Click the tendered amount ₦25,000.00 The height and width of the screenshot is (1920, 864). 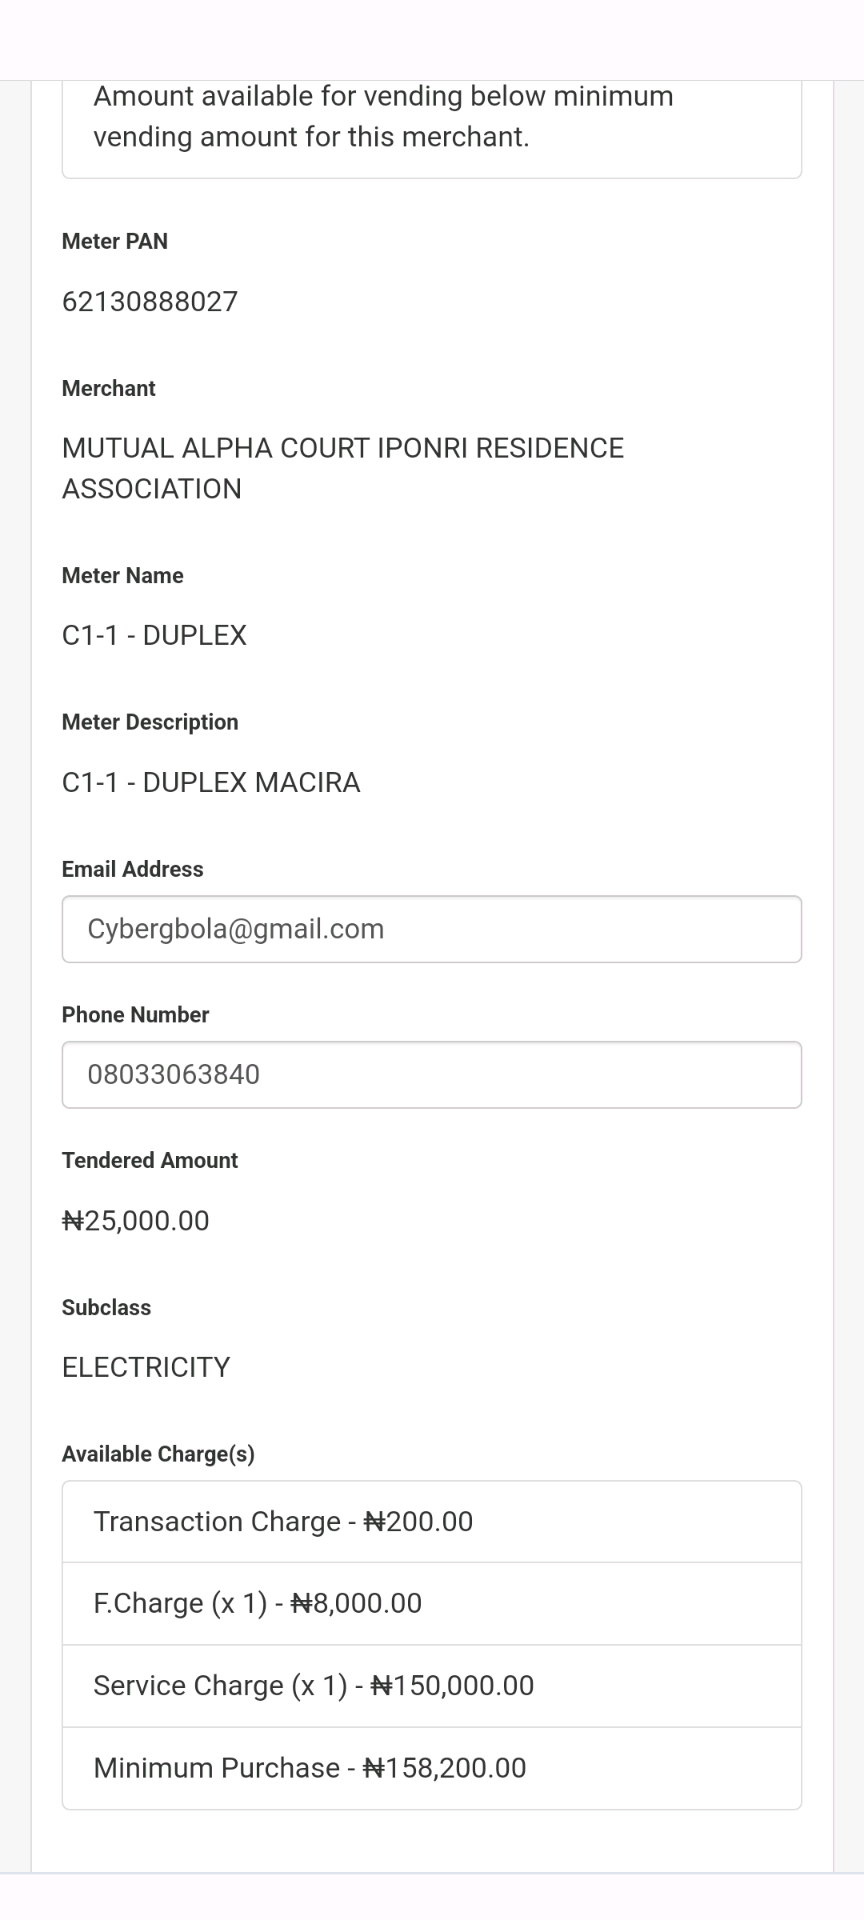point(136,1221)
